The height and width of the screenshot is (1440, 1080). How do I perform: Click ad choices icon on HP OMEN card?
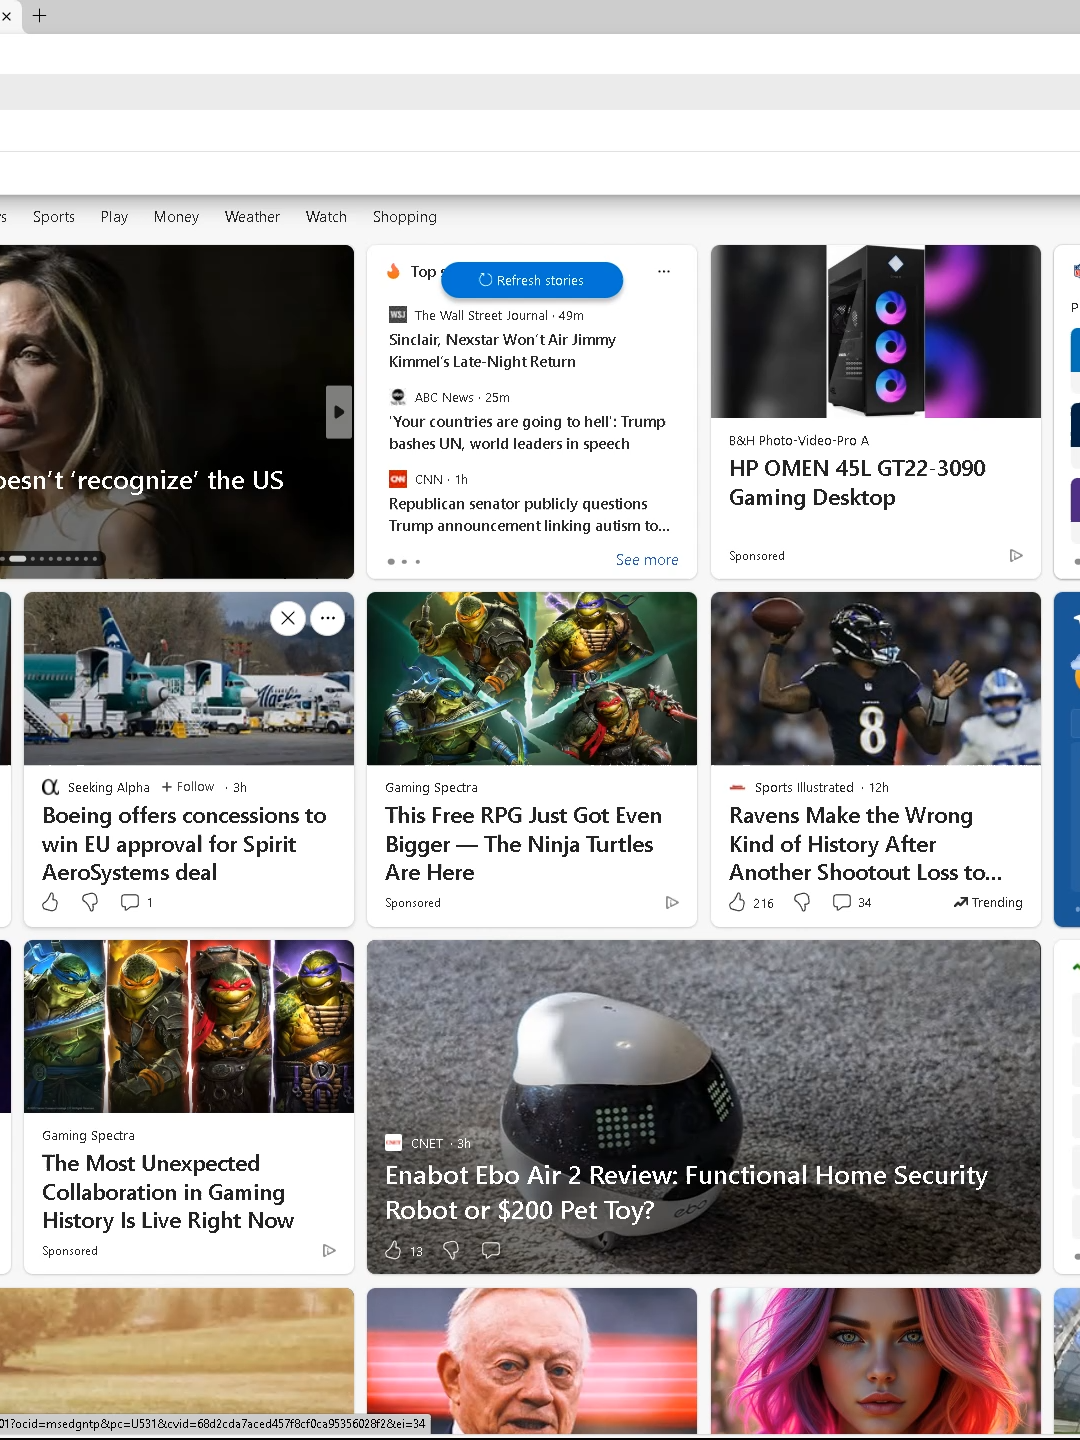pyautogui.click(x=1016, y=555)
